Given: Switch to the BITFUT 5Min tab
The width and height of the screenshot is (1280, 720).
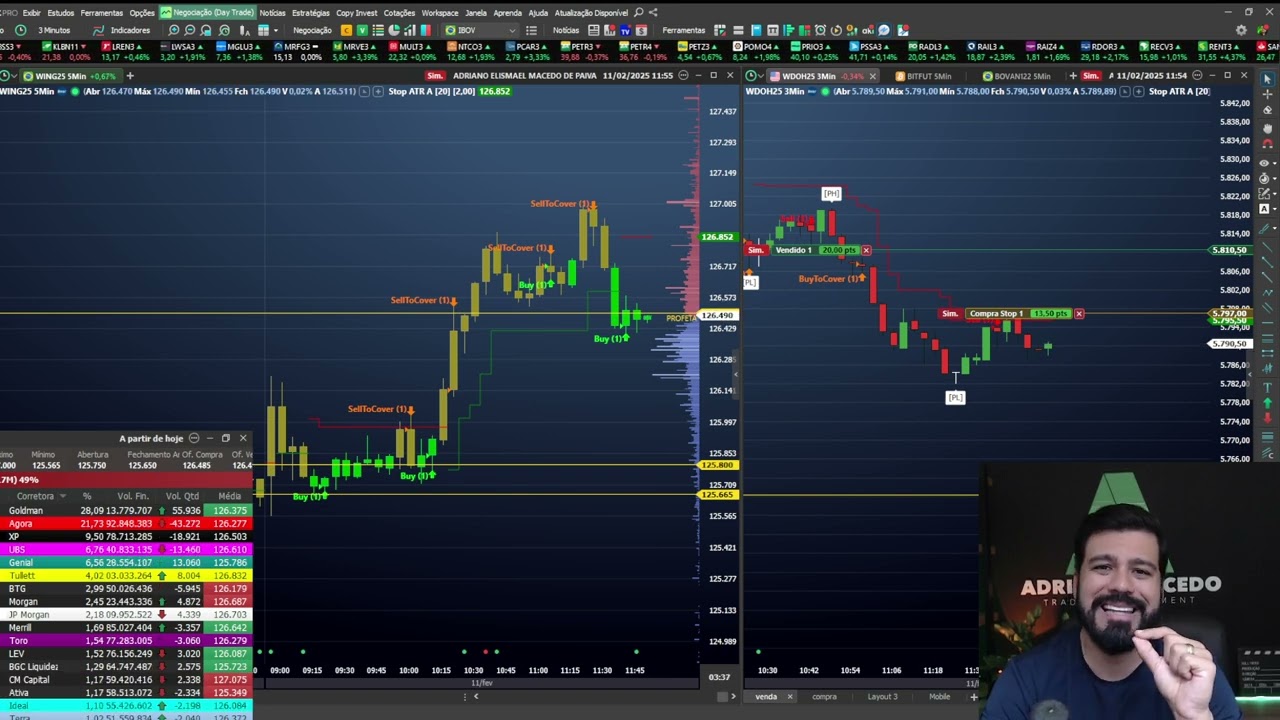Looking at the screenshot, I should [923, 76].
